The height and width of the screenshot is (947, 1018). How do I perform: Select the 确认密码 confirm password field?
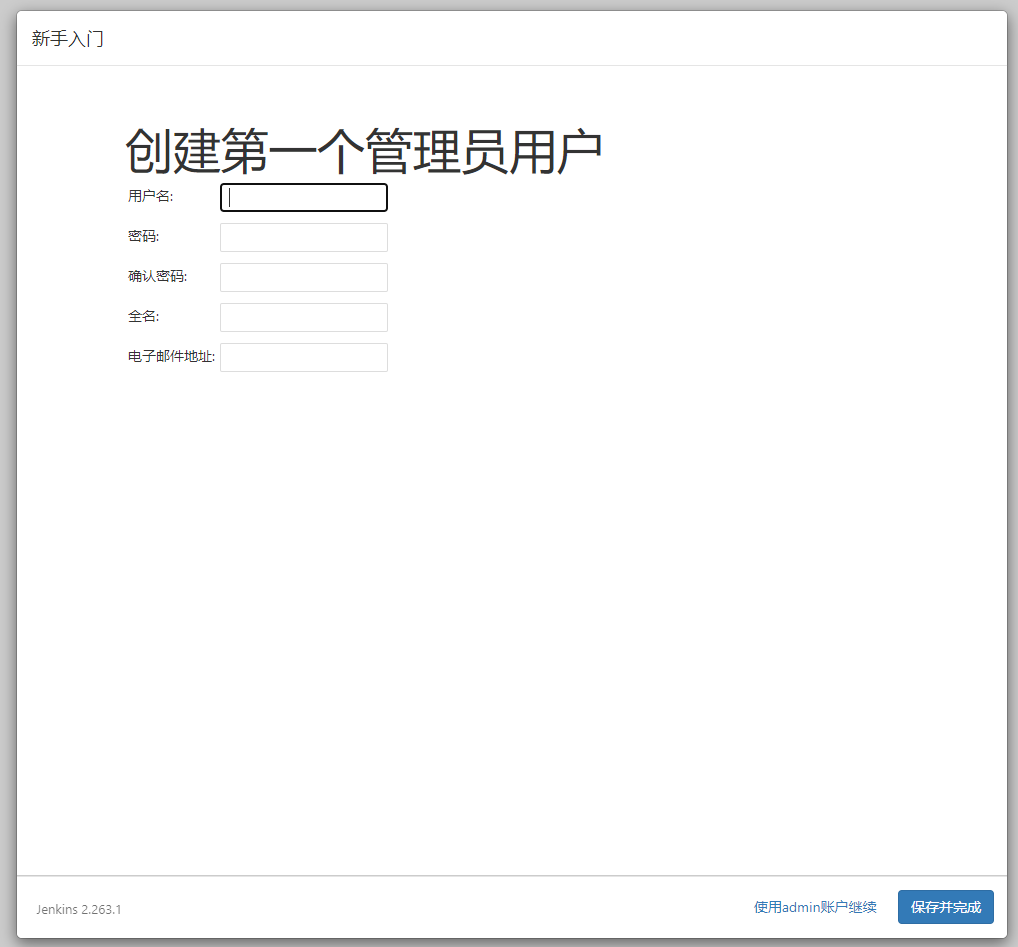pos(304,277)
